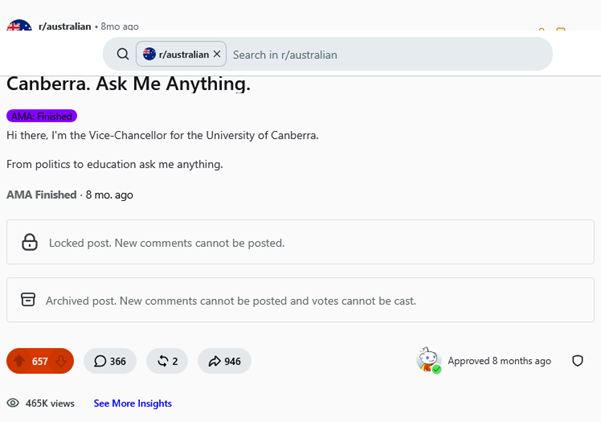Image resolution: width=601 pixels, height=422 pixels.
Task: Click the magnifying glass search icon
Action: pos(123,54)
